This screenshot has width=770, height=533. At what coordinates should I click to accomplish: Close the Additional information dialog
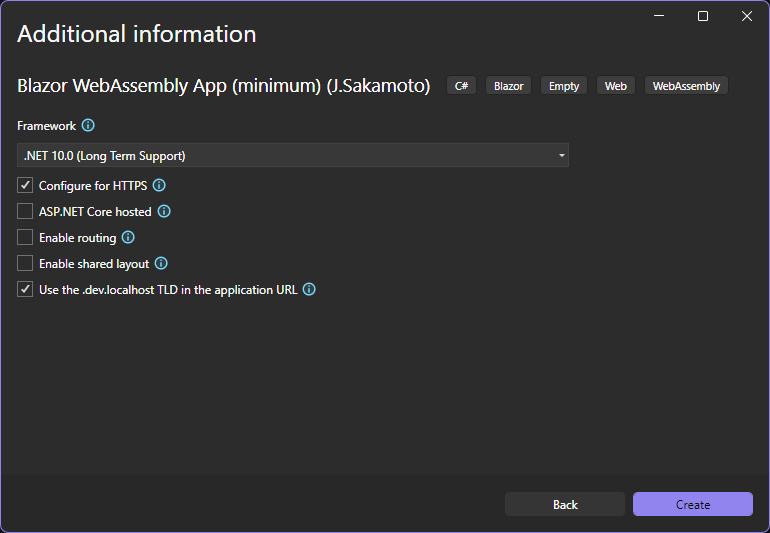(747, 16)
